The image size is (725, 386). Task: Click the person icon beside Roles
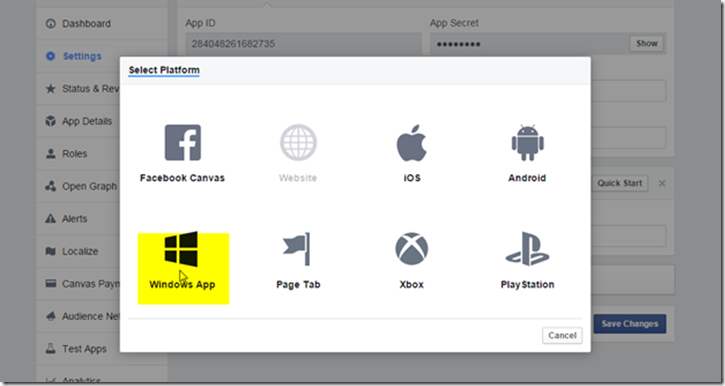click(x=50, y=153)
